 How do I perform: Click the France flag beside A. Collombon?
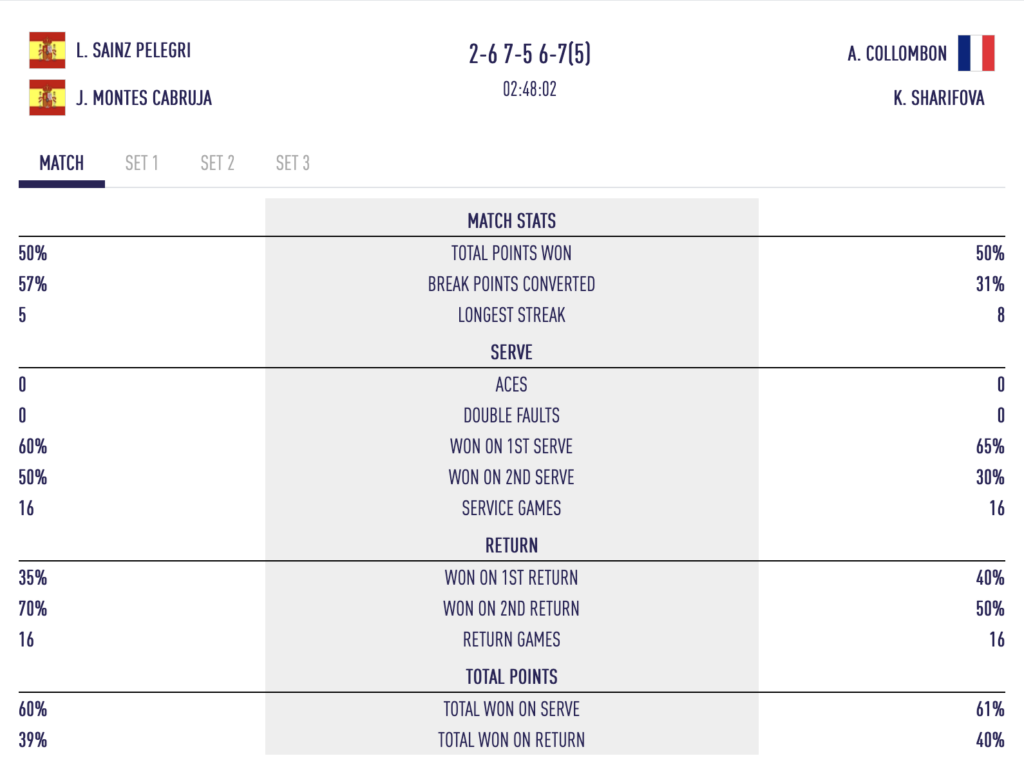976,53
